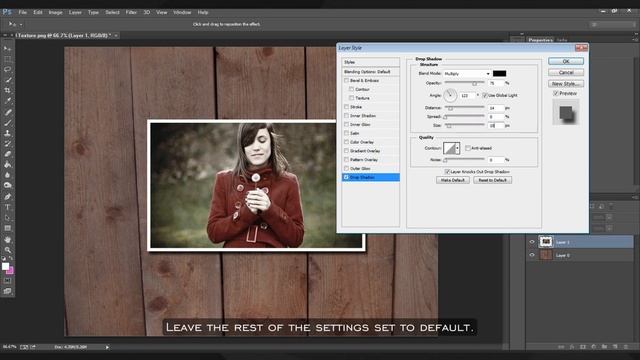This screenshot has height=360, width=640.
Task: Select the Rectangular Marquee tool
Action: click(7, 59)
